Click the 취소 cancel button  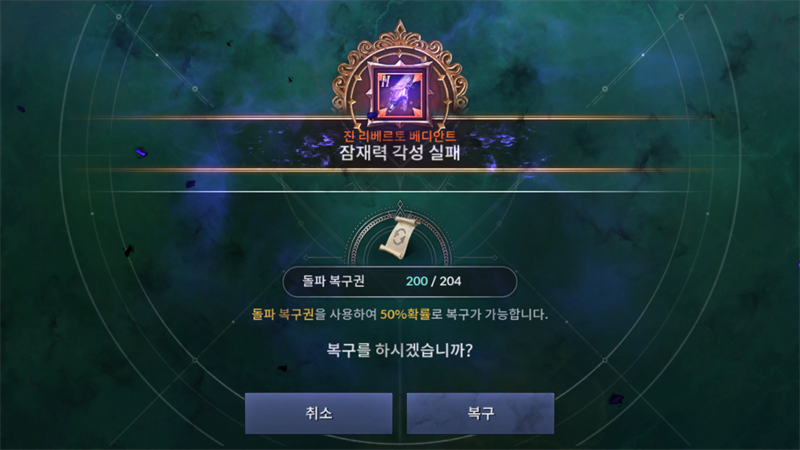[318, 413]
